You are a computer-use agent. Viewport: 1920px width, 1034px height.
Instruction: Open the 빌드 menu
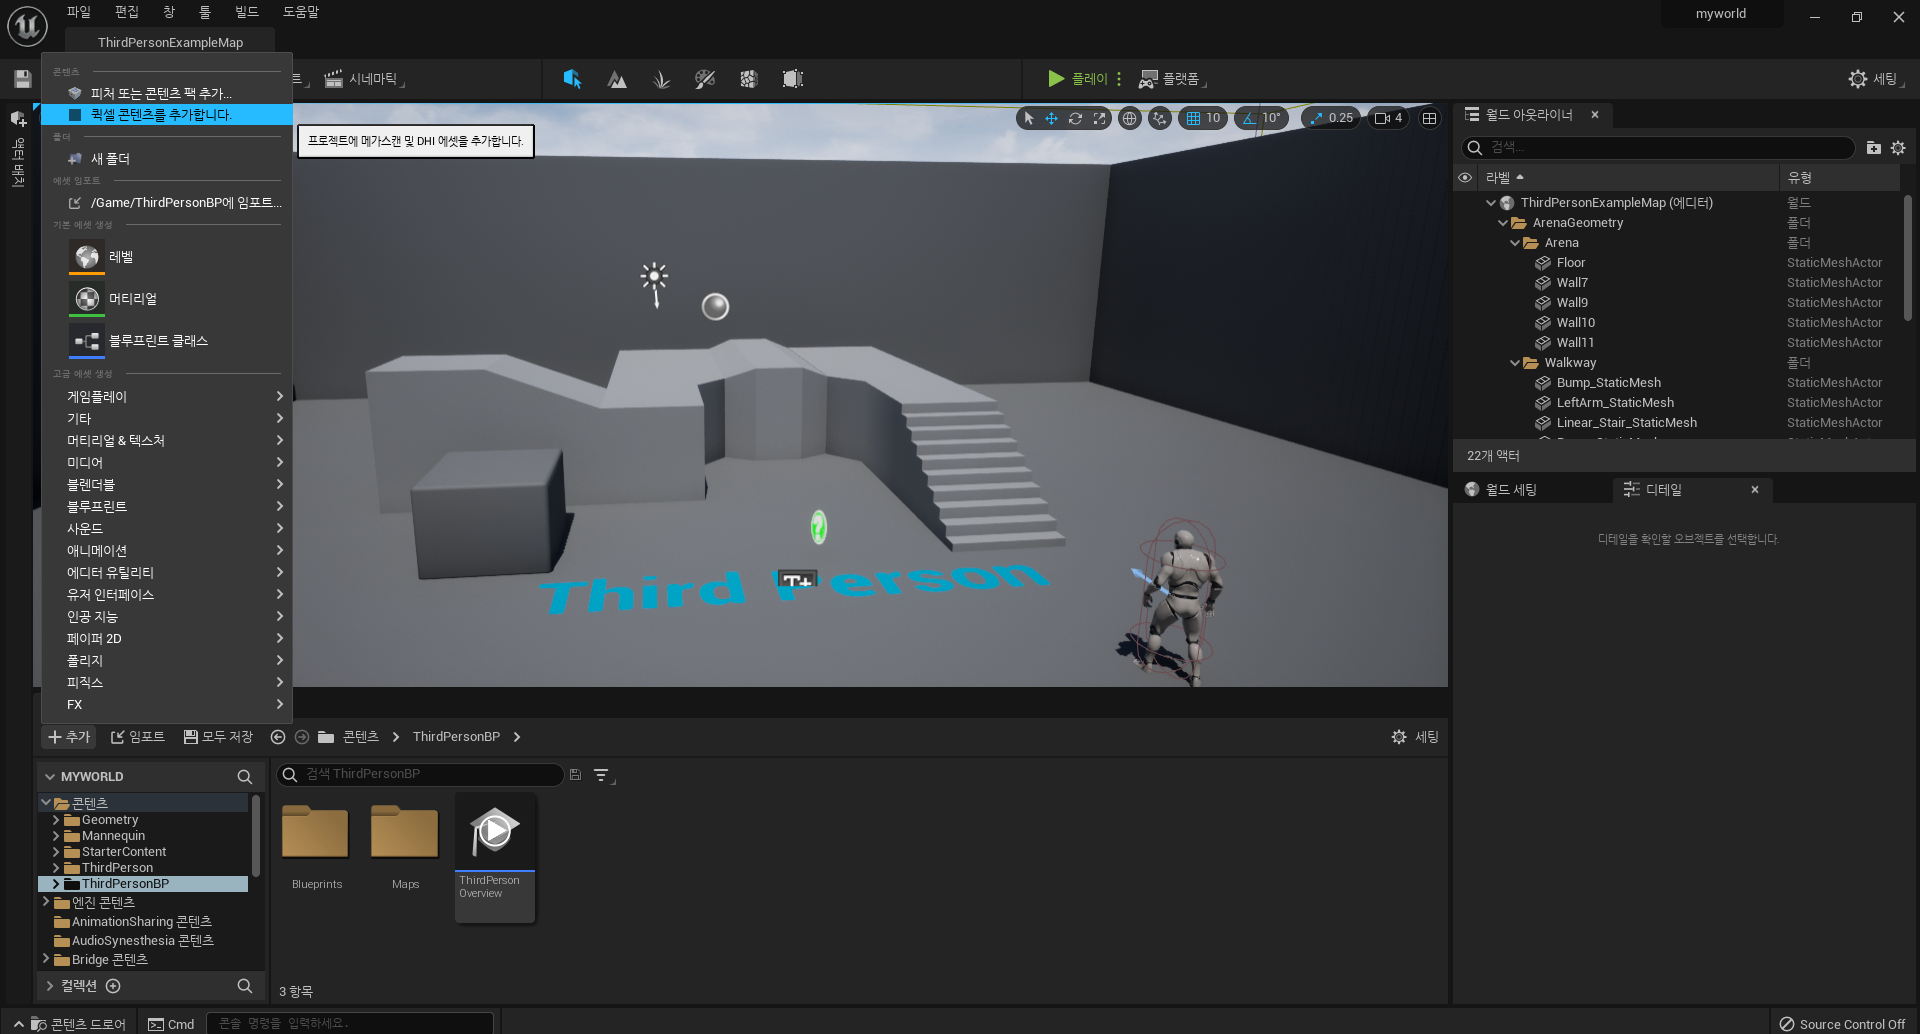pyautogui.click(x=246, y=12)
